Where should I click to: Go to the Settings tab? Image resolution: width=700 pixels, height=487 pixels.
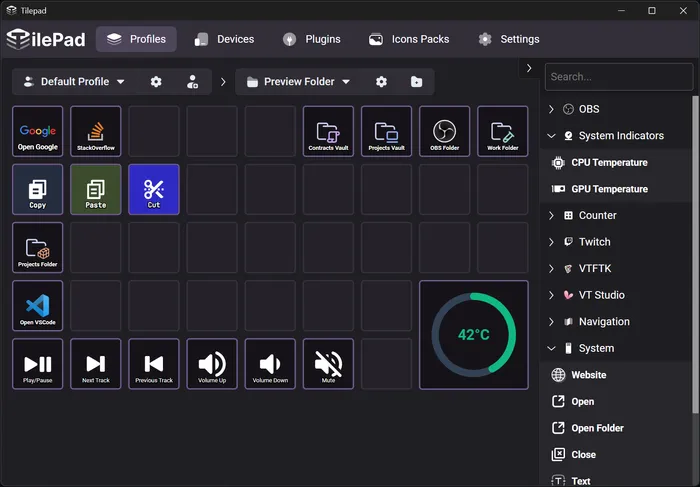[x=508, y=39]
